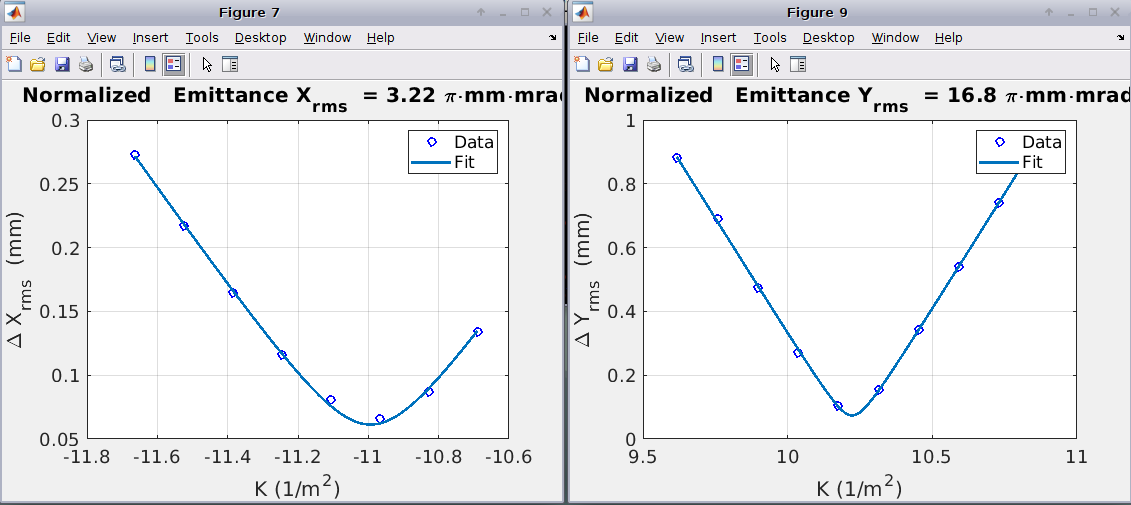Click Save icon in Figure 9 toolbar
Viewport: 1131px width, 505px height.
[630, 65]
